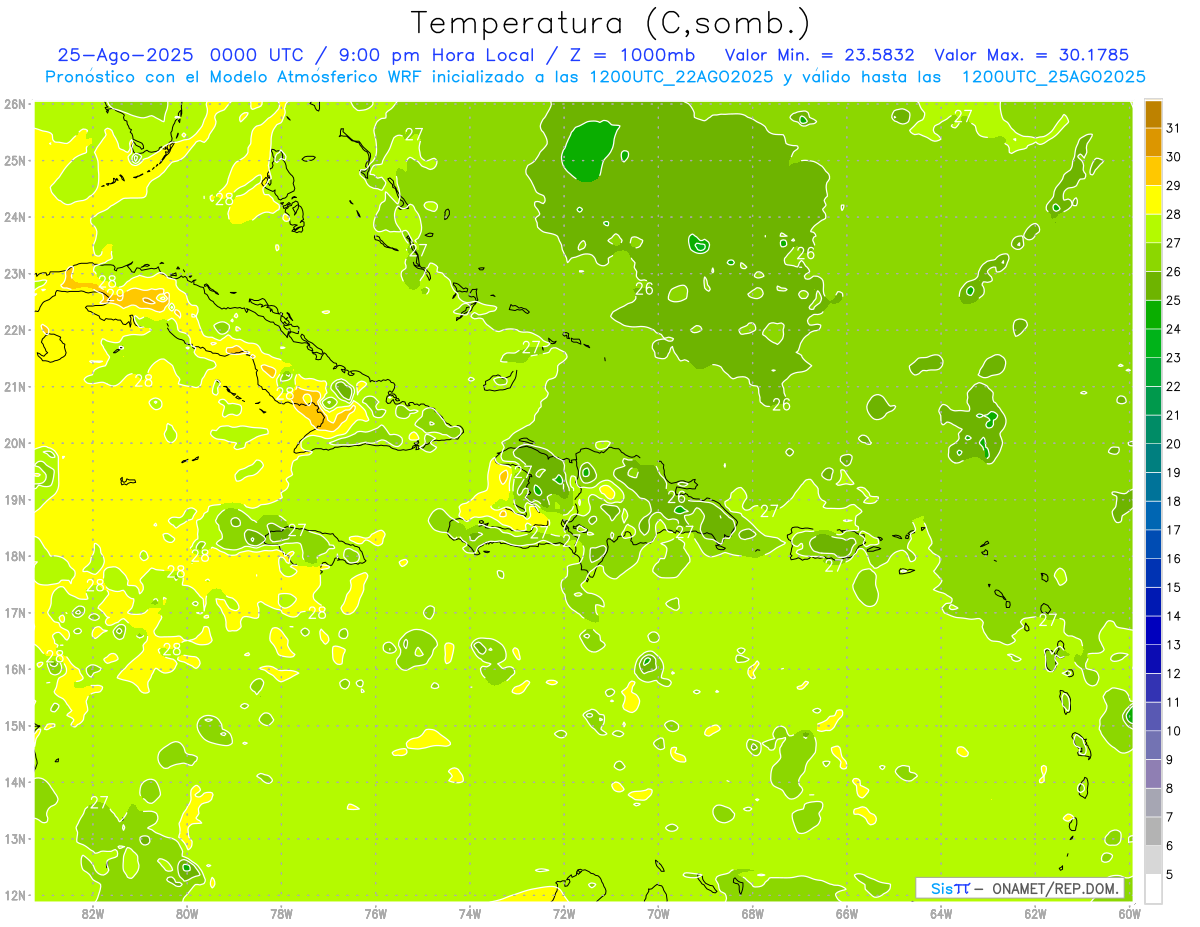
Task: Click the colorbar label 22
Action: click(1174, 386)
